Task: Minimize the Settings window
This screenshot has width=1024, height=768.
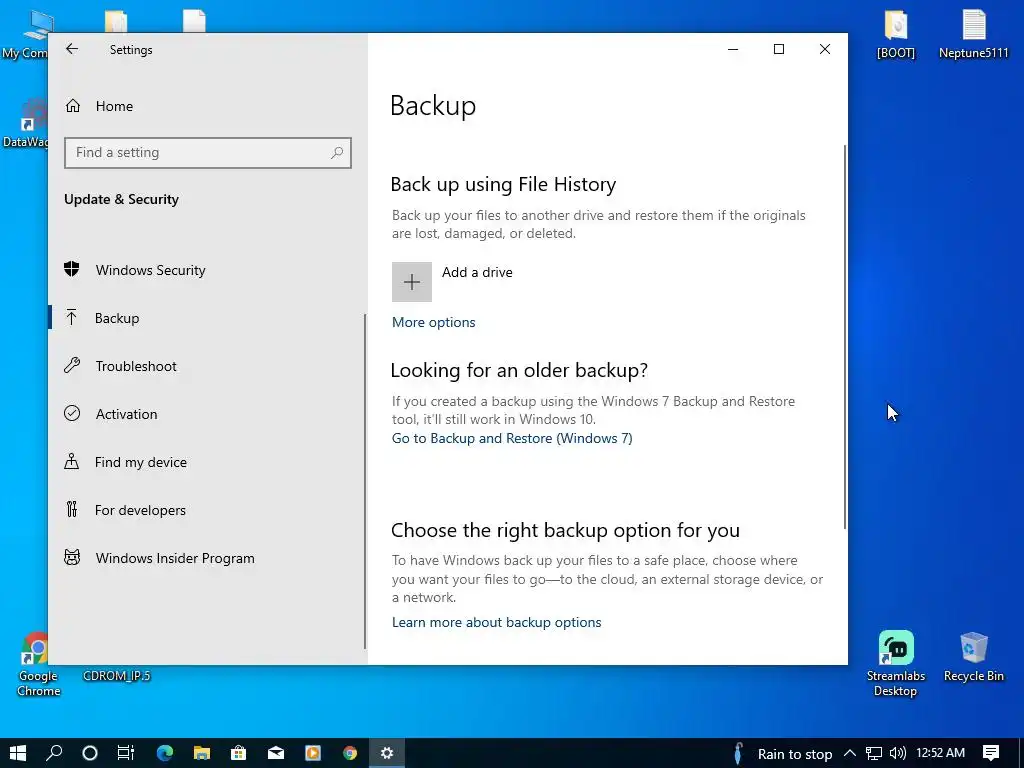Action: point(733,49)
